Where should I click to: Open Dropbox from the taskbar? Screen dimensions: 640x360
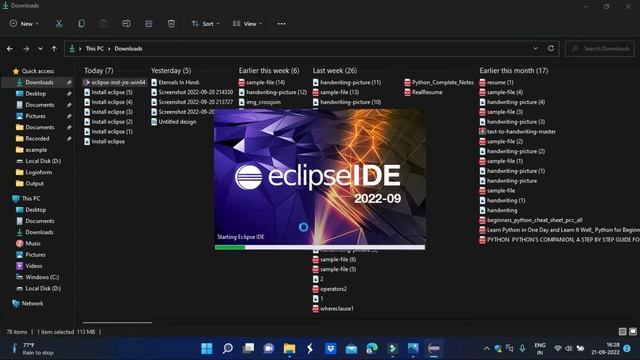pyautogui.click(x=331, y=348)
